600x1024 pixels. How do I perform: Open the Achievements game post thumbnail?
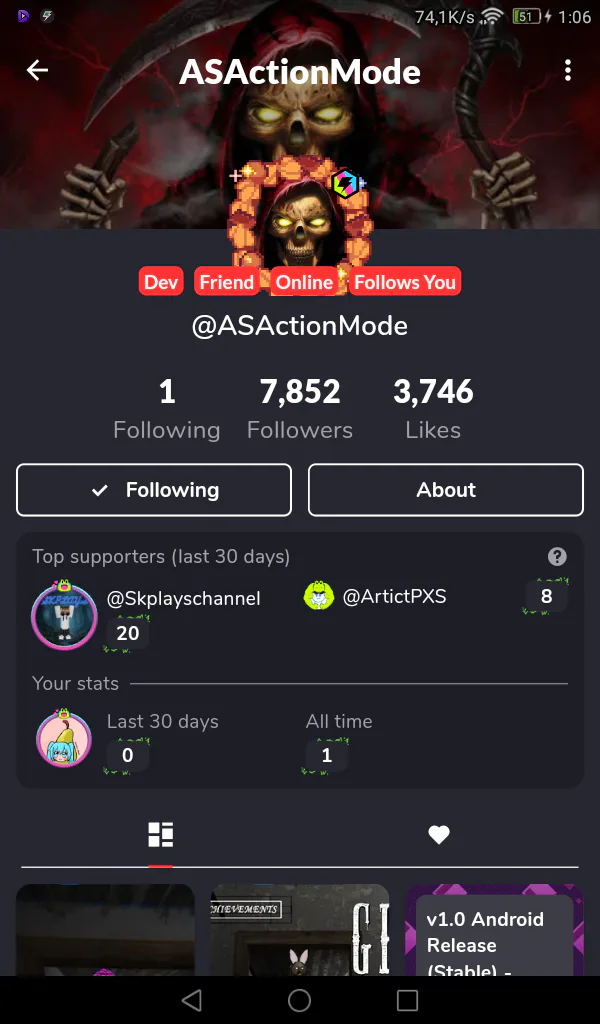[x=300, y=930]
